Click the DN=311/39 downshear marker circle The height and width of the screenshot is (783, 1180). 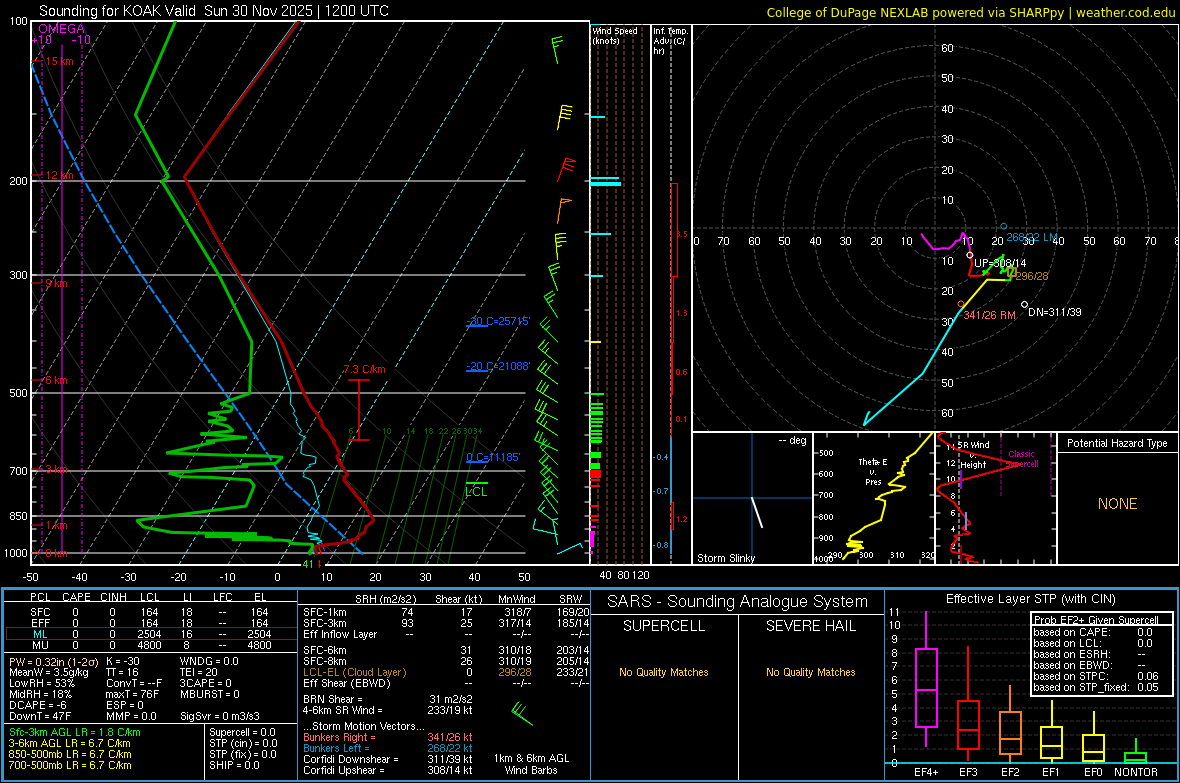coord(1024,304)
